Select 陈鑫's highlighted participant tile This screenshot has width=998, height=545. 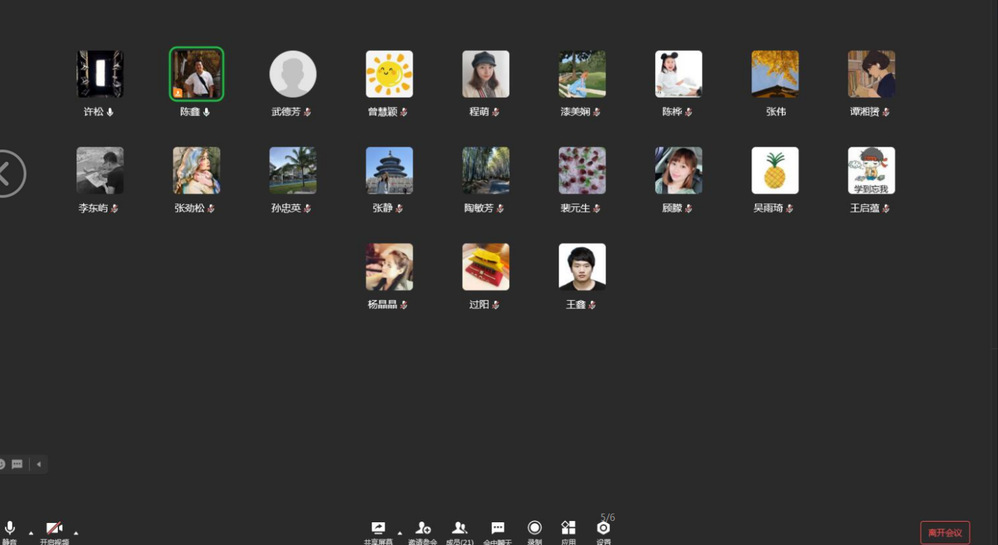pos(196,75)
